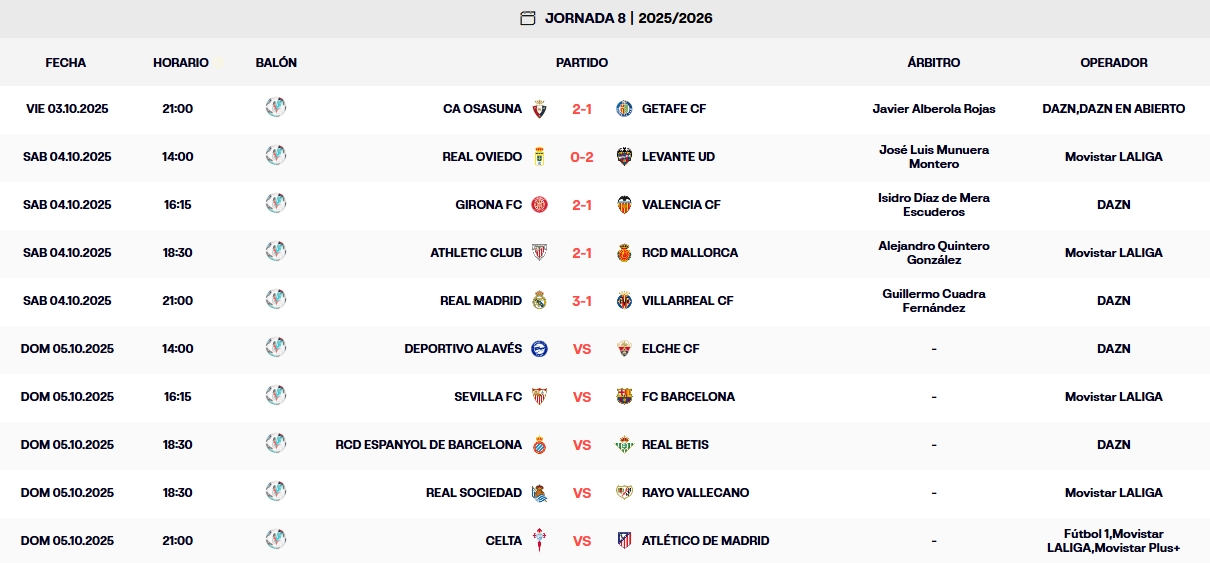Select the Athletic Club team name
The height and width of the screenshot is (563, 1210).
tap(476, 253)
